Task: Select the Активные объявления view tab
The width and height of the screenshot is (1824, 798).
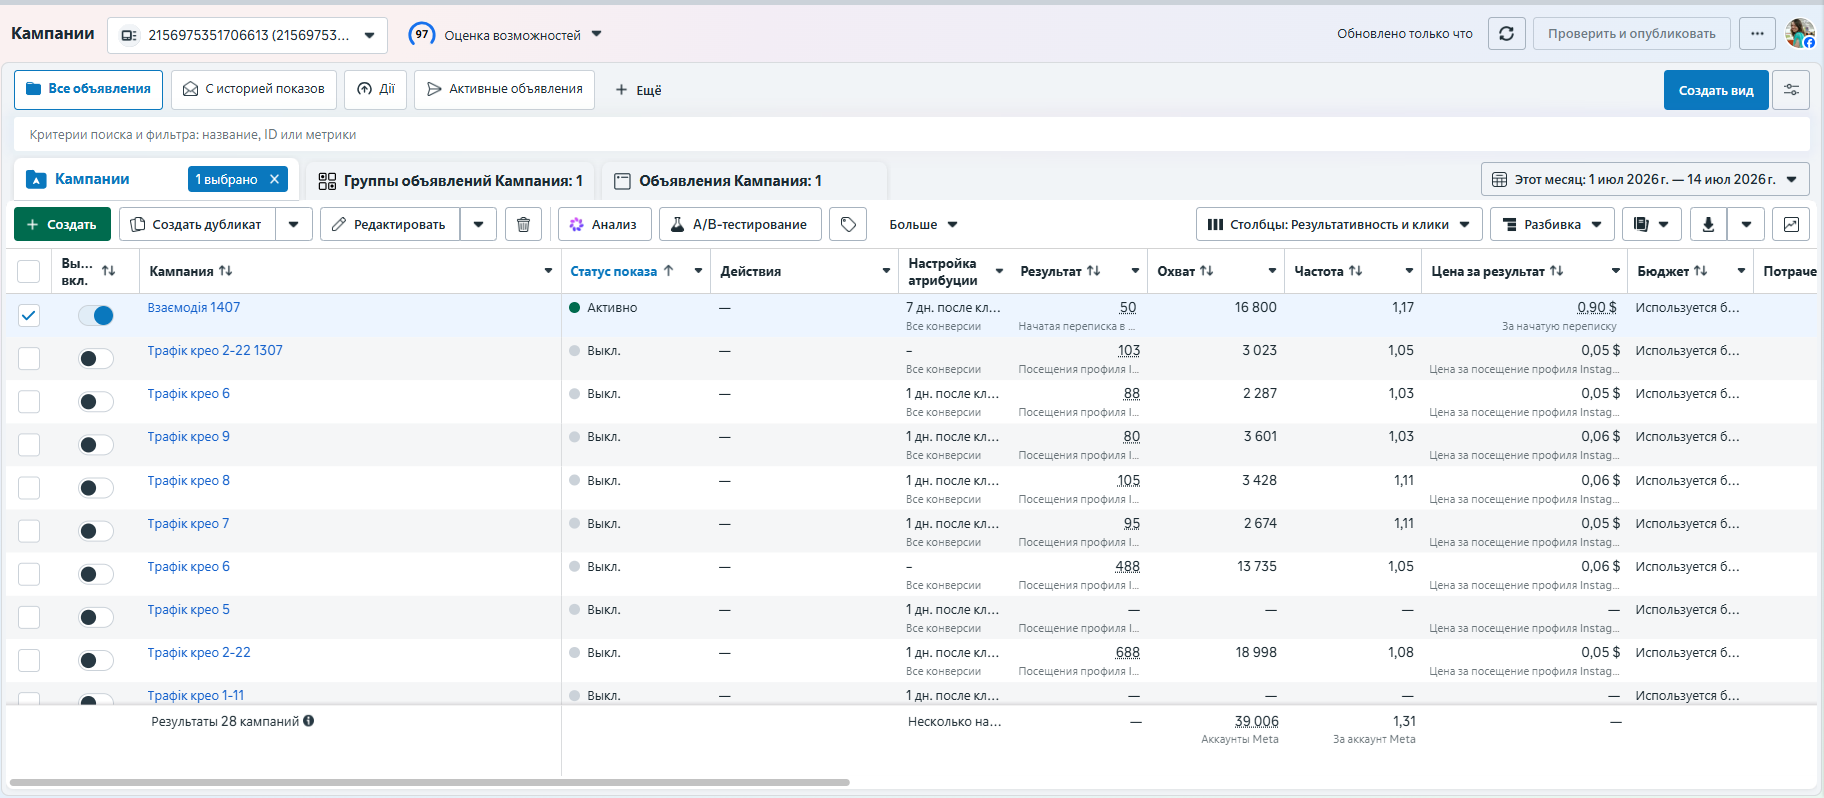Action: pyautogui.click(x=505, y=89)
